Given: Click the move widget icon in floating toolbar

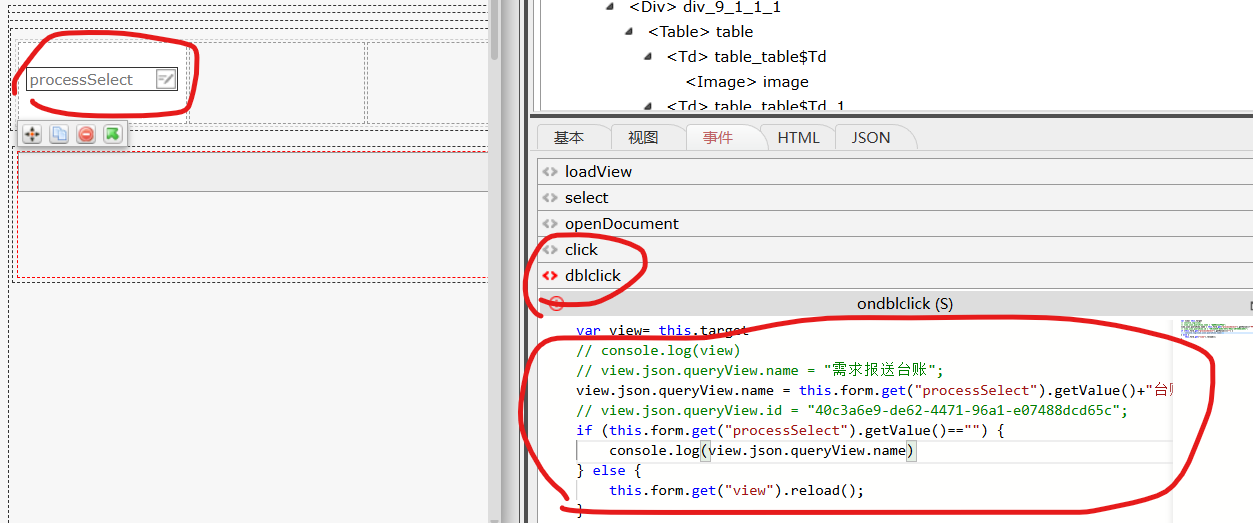Looking at the screenshot, I should click(x=32, y=133).
